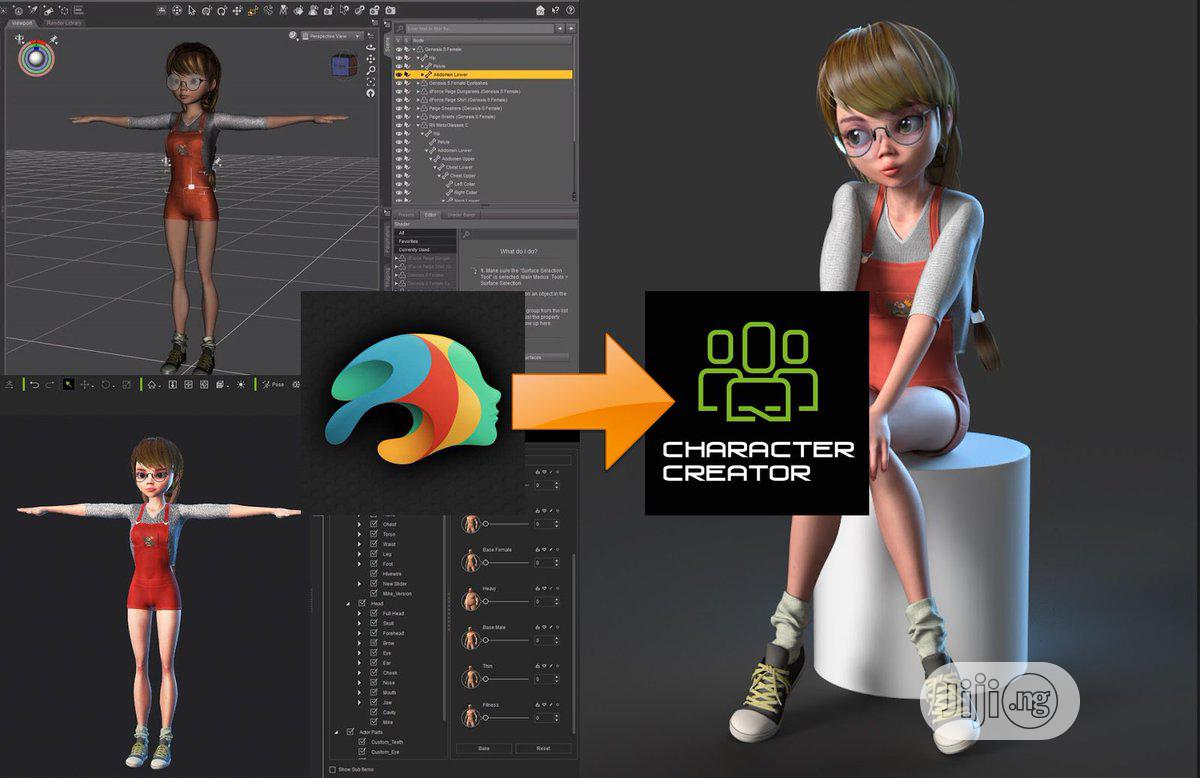Expand the Forehead tree item
1200x778 pixels.
360,633
